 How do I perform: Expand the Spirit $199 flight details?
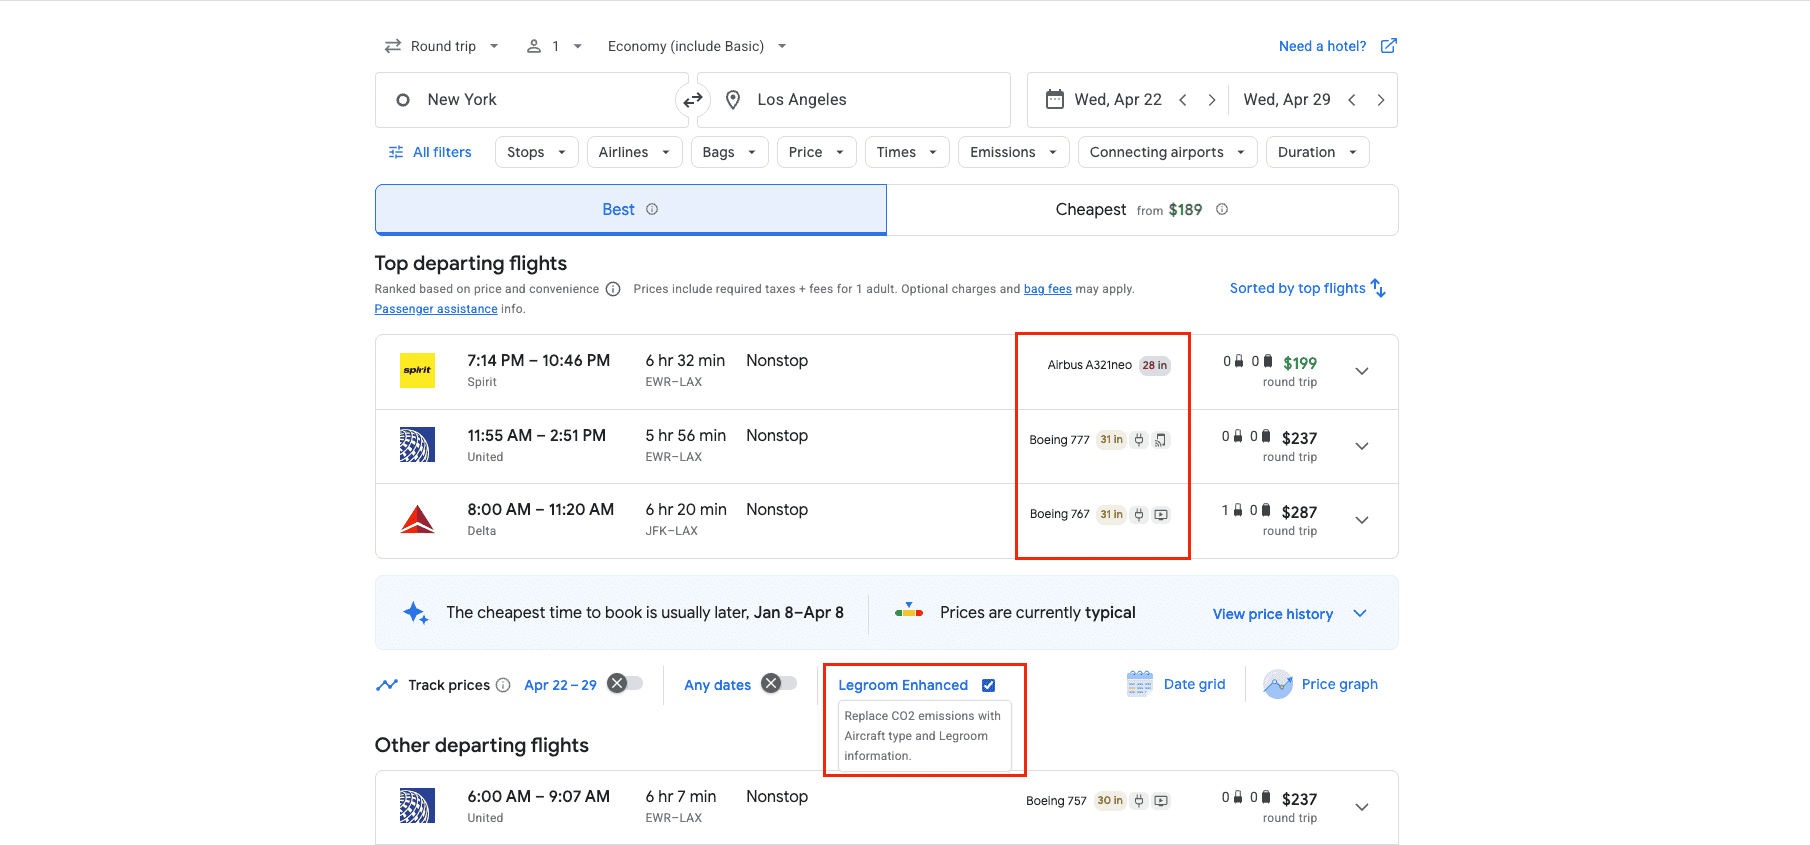click(1362, 371)
